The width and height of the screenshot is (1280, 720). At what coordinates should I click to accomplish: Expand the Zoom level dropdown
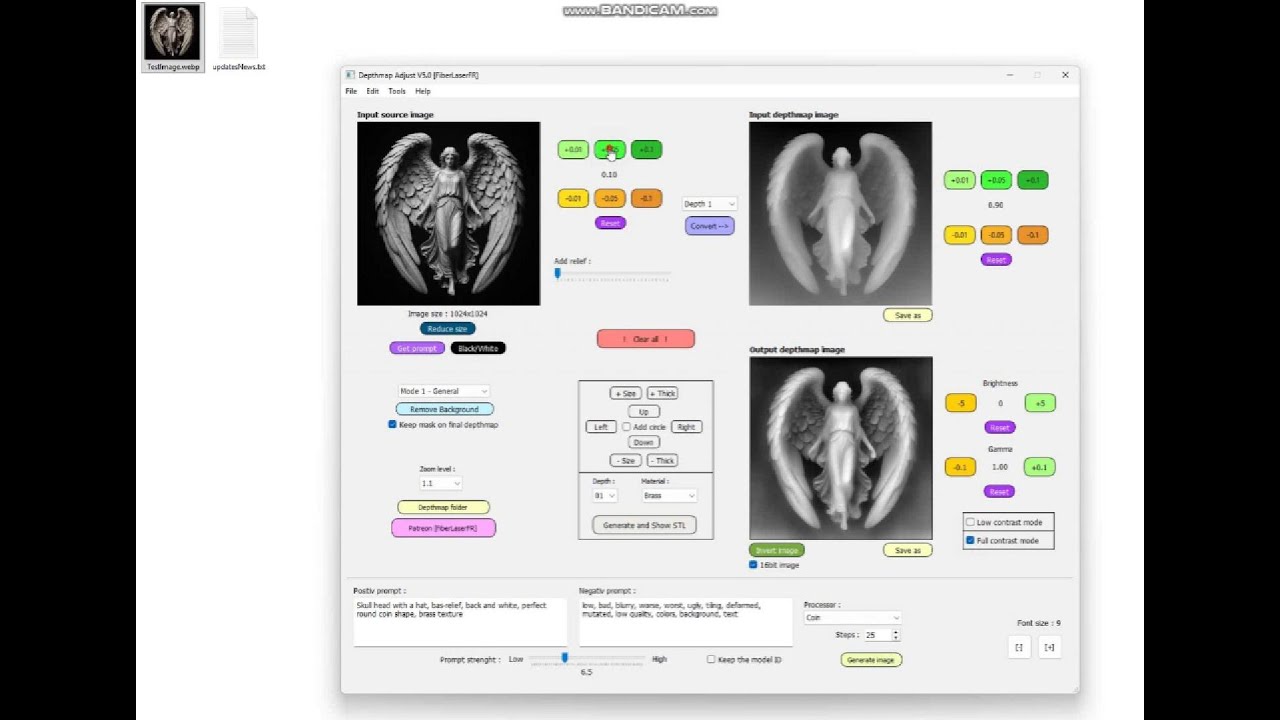point(440,483)
